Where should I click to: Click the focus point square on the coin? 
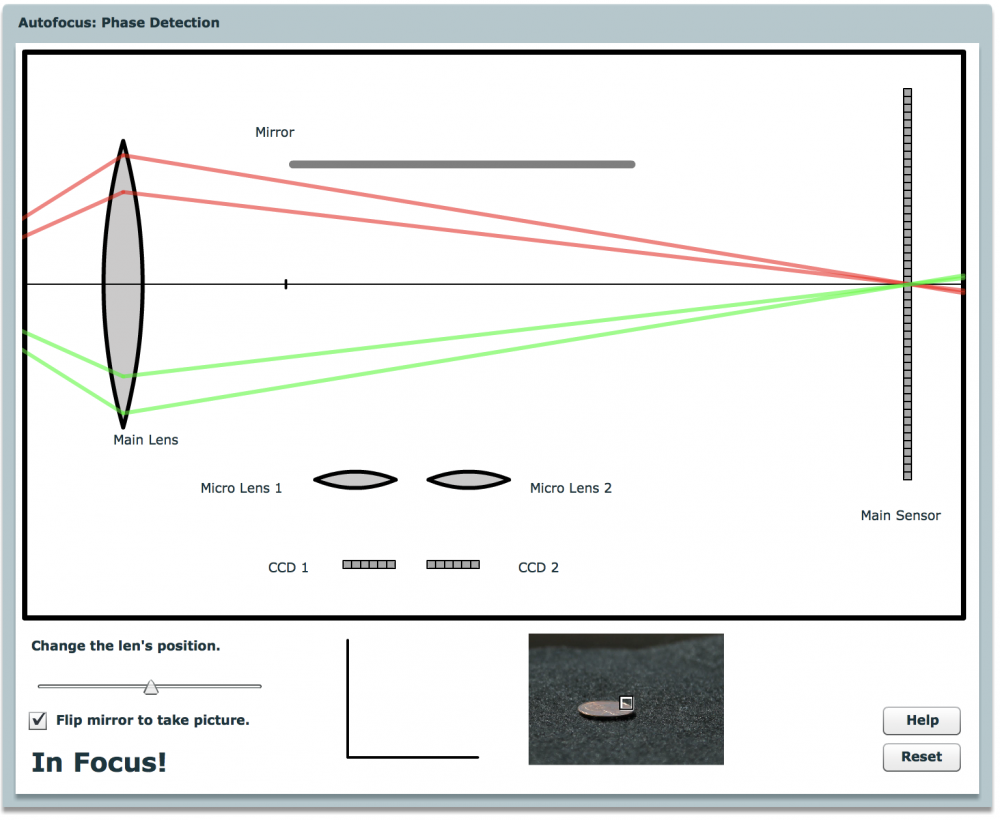pyautogui.click(x=626, y=703)
